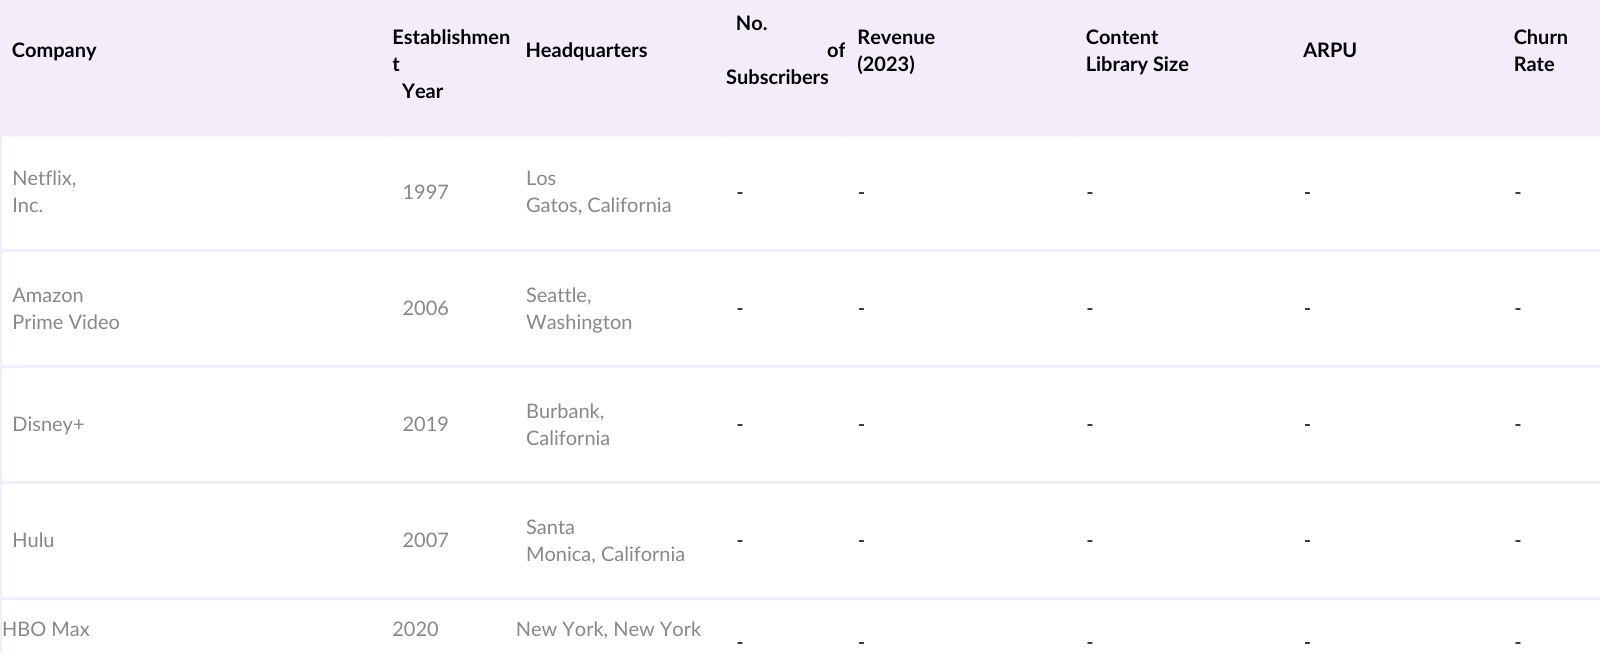Select the Churn Rate column header
The width and height of the screenshot is (1600, 653).
tap(1540, 50)
